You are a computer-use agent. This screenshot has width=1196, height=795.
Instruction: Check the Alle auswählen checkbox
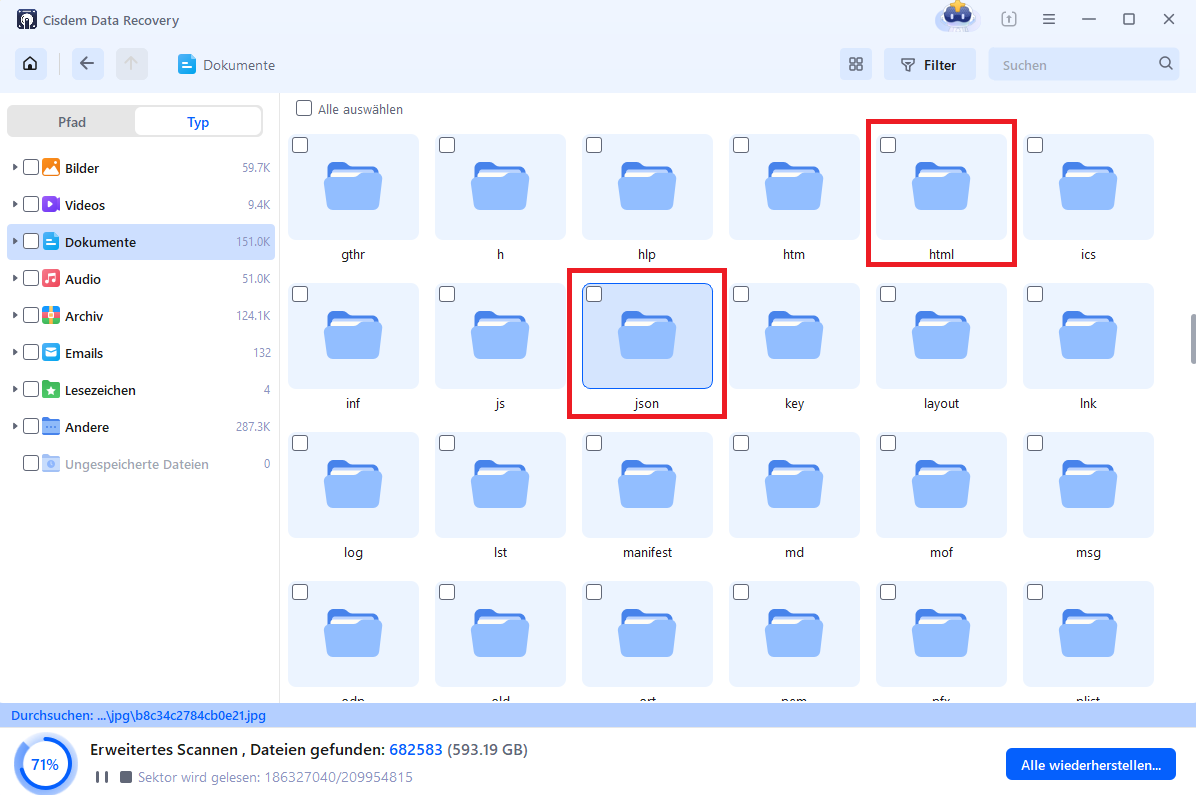(304, 108)
